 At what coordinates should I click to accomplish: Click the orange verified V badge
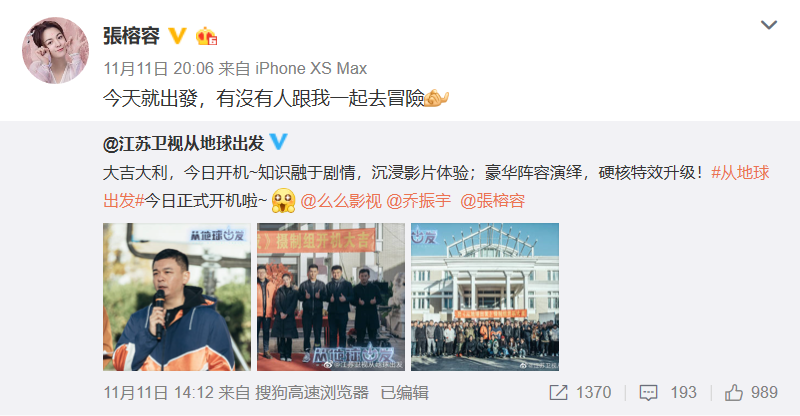(177, 36)
